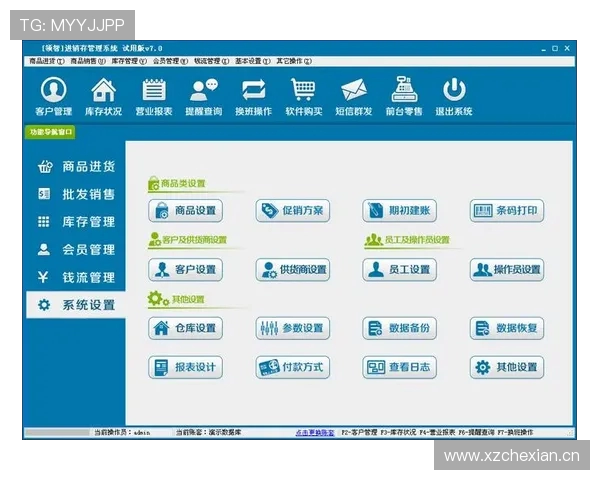Open 参数设置 button
This screenshot has height=480, width=600.
pos(293,328)
